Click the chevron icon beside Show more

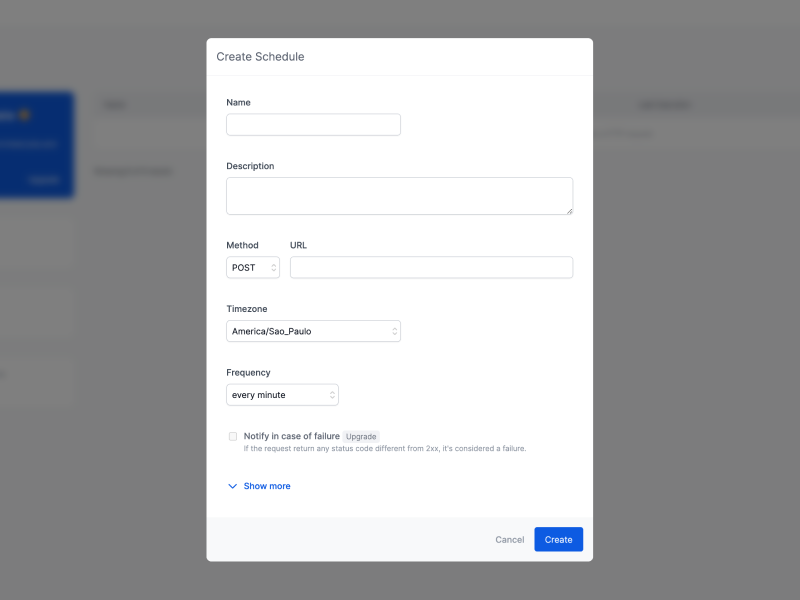coord(233,486)
